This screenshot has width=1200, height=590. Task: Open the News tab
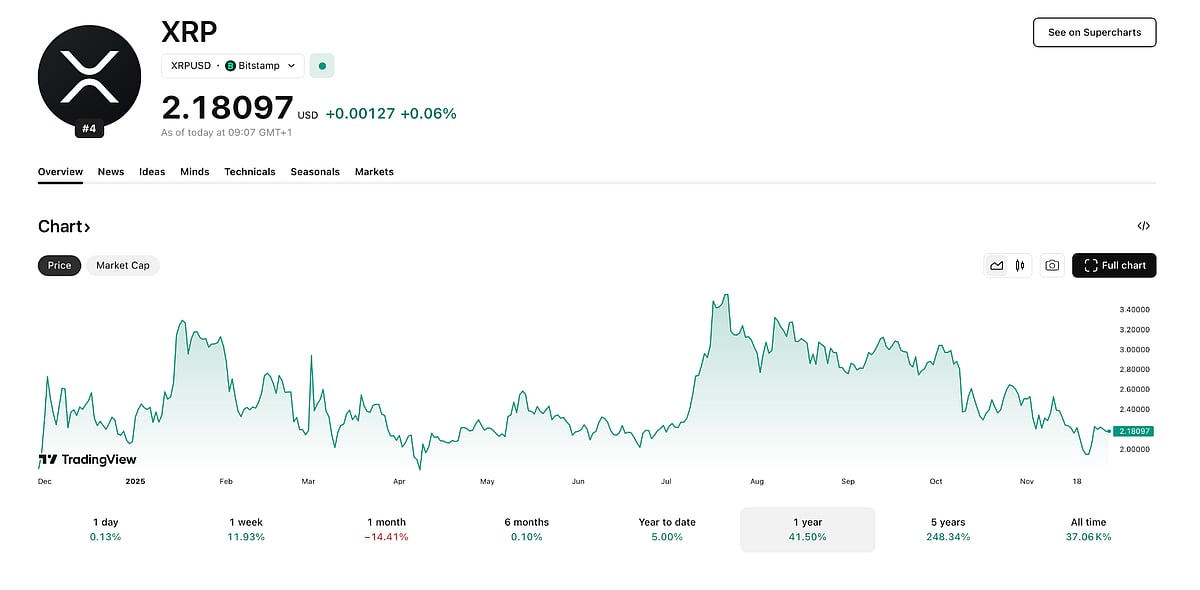point(111,172)
